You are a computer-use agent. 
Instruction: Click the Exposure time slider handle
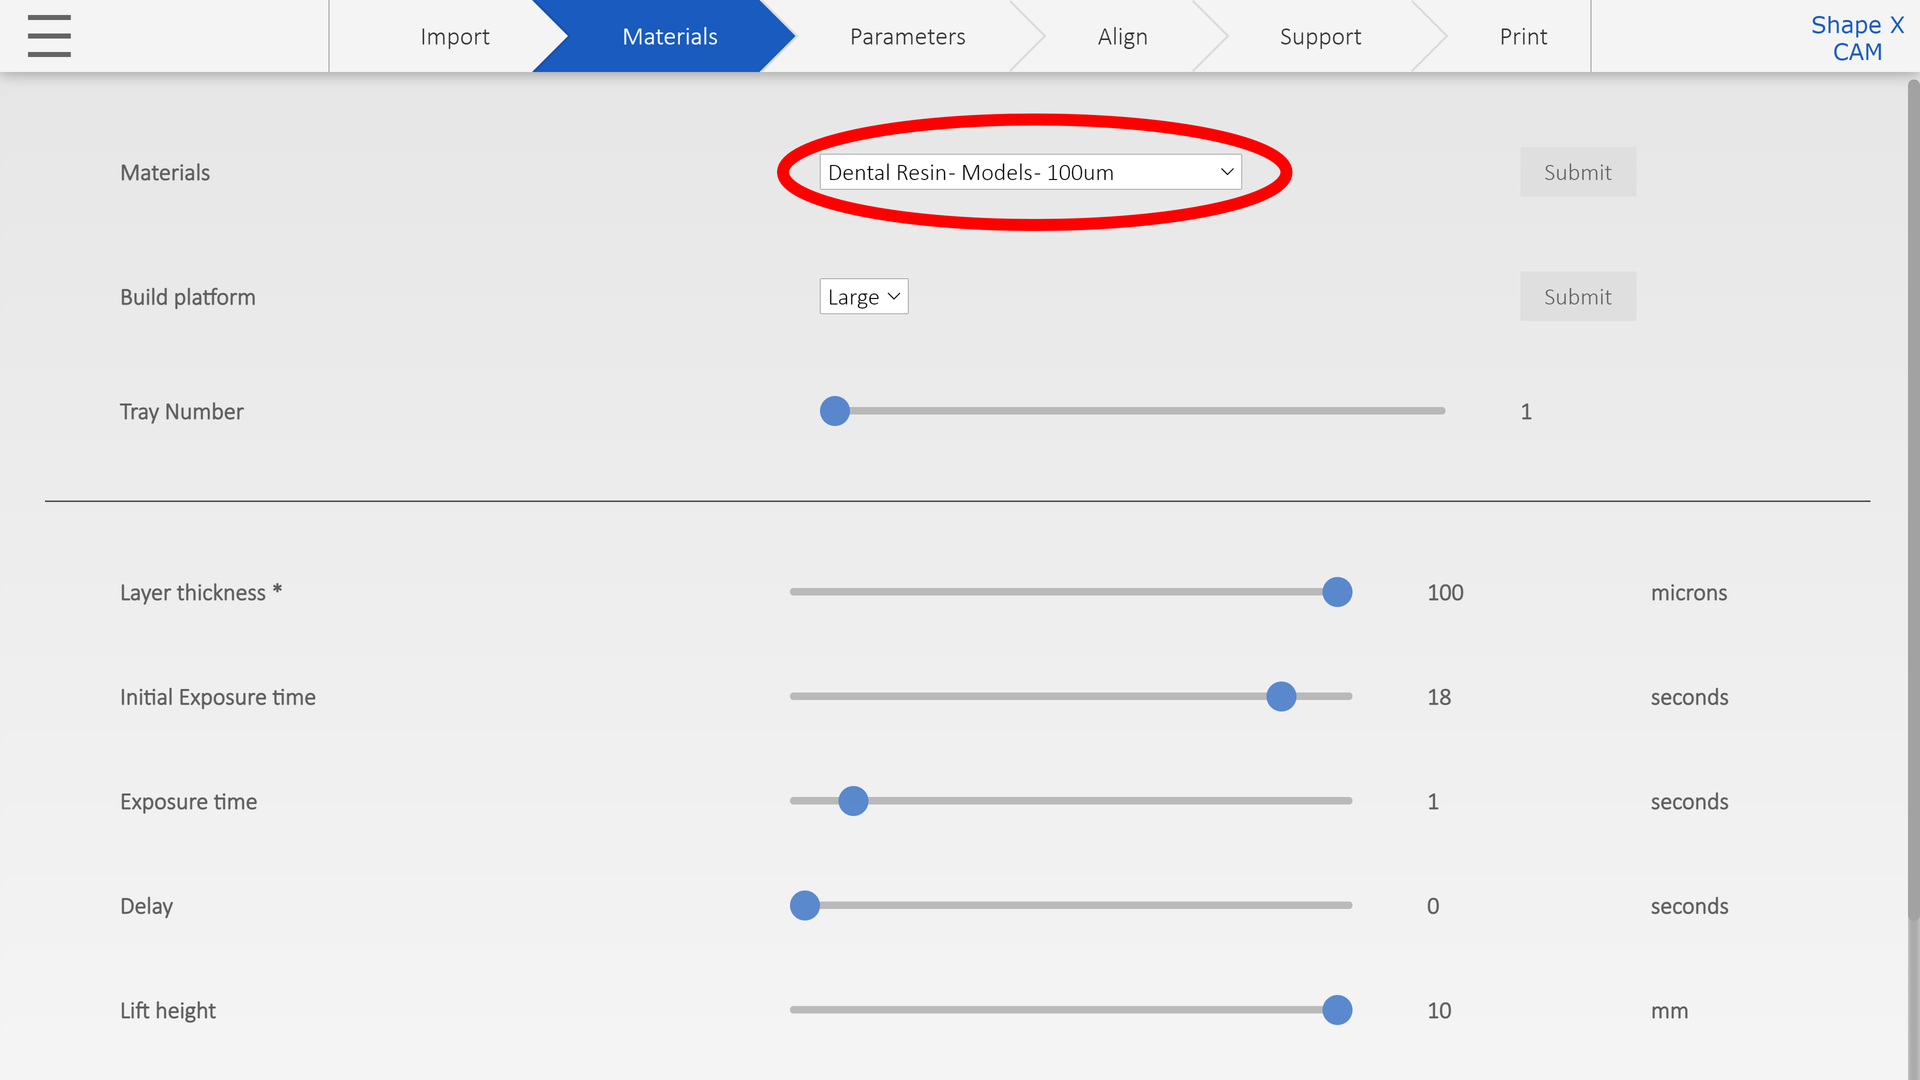[853, 801]
